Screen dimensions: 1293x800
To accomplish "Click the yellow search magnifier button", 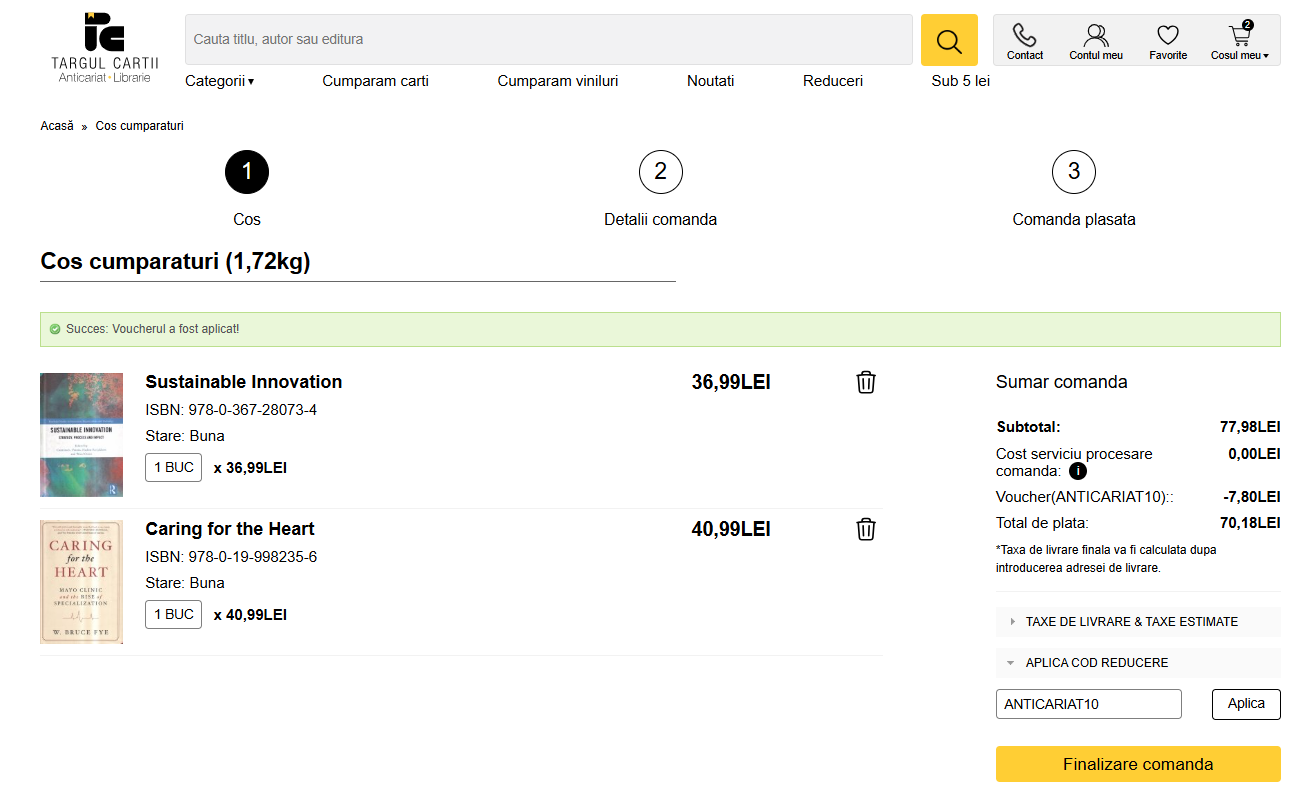I will click(x=948, y=40).
